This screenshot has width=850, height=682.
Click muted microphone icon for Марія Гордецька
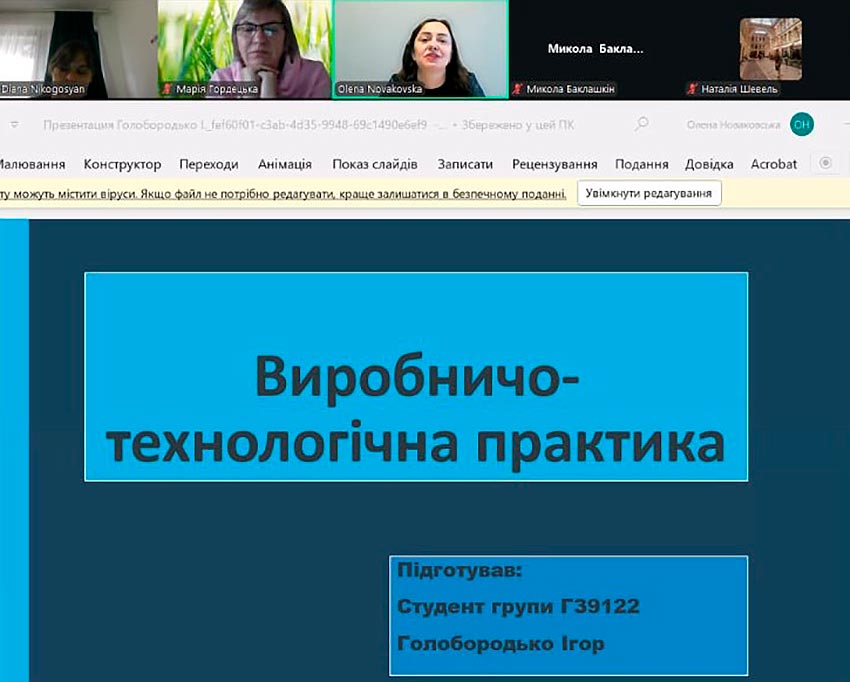point(167,89)
